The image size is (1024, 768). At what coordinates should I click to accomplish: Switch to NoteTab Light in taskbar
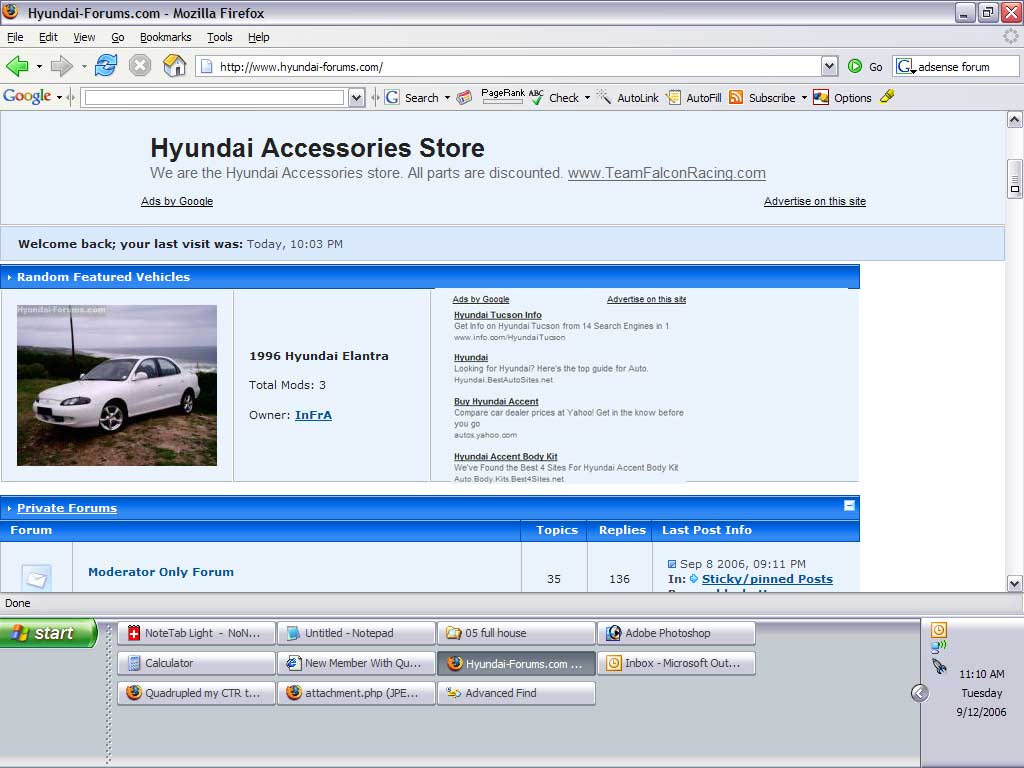click(x=197, y=633)
